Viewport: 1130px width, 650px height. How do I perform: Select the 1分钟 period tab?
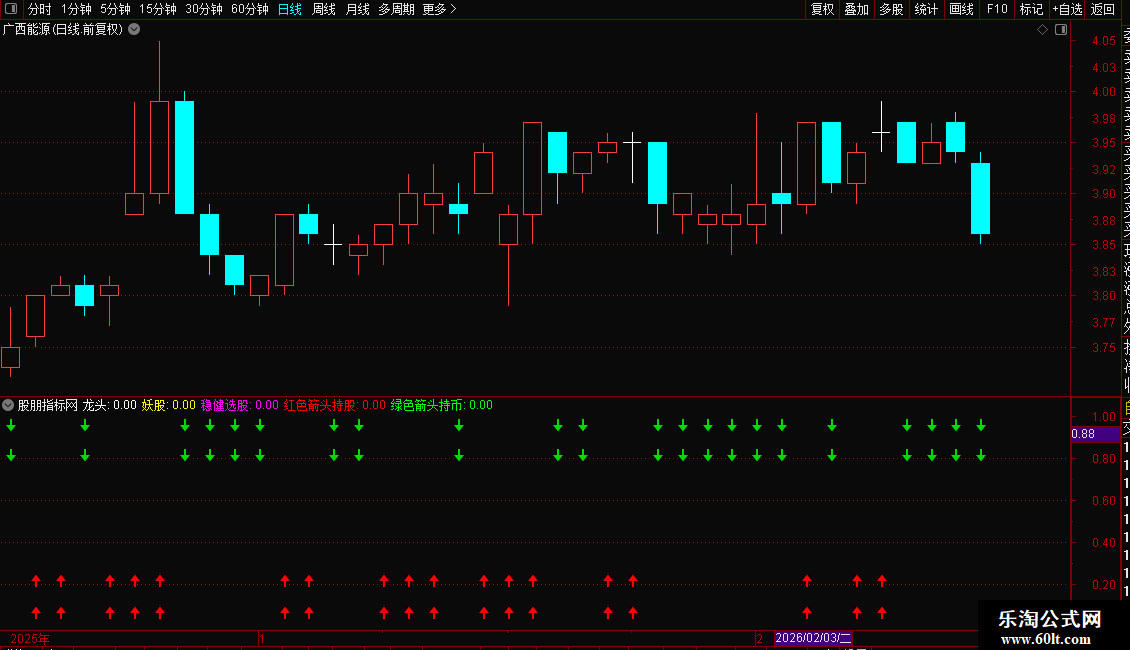click(76, 9)
